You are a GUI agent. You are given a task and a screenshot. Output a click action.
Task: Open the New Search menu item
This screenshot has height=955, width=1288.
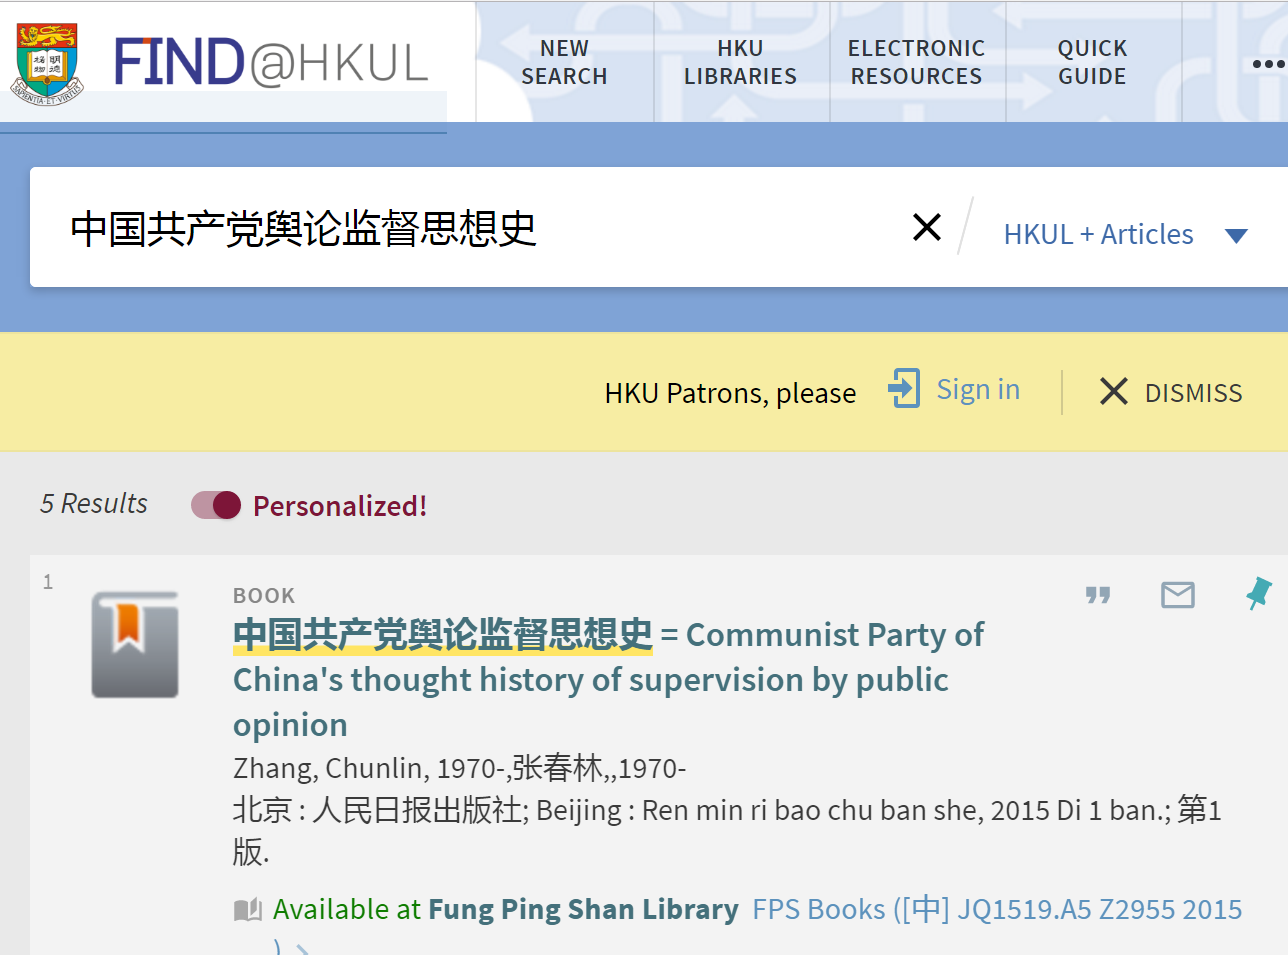[x=564, y=62]
